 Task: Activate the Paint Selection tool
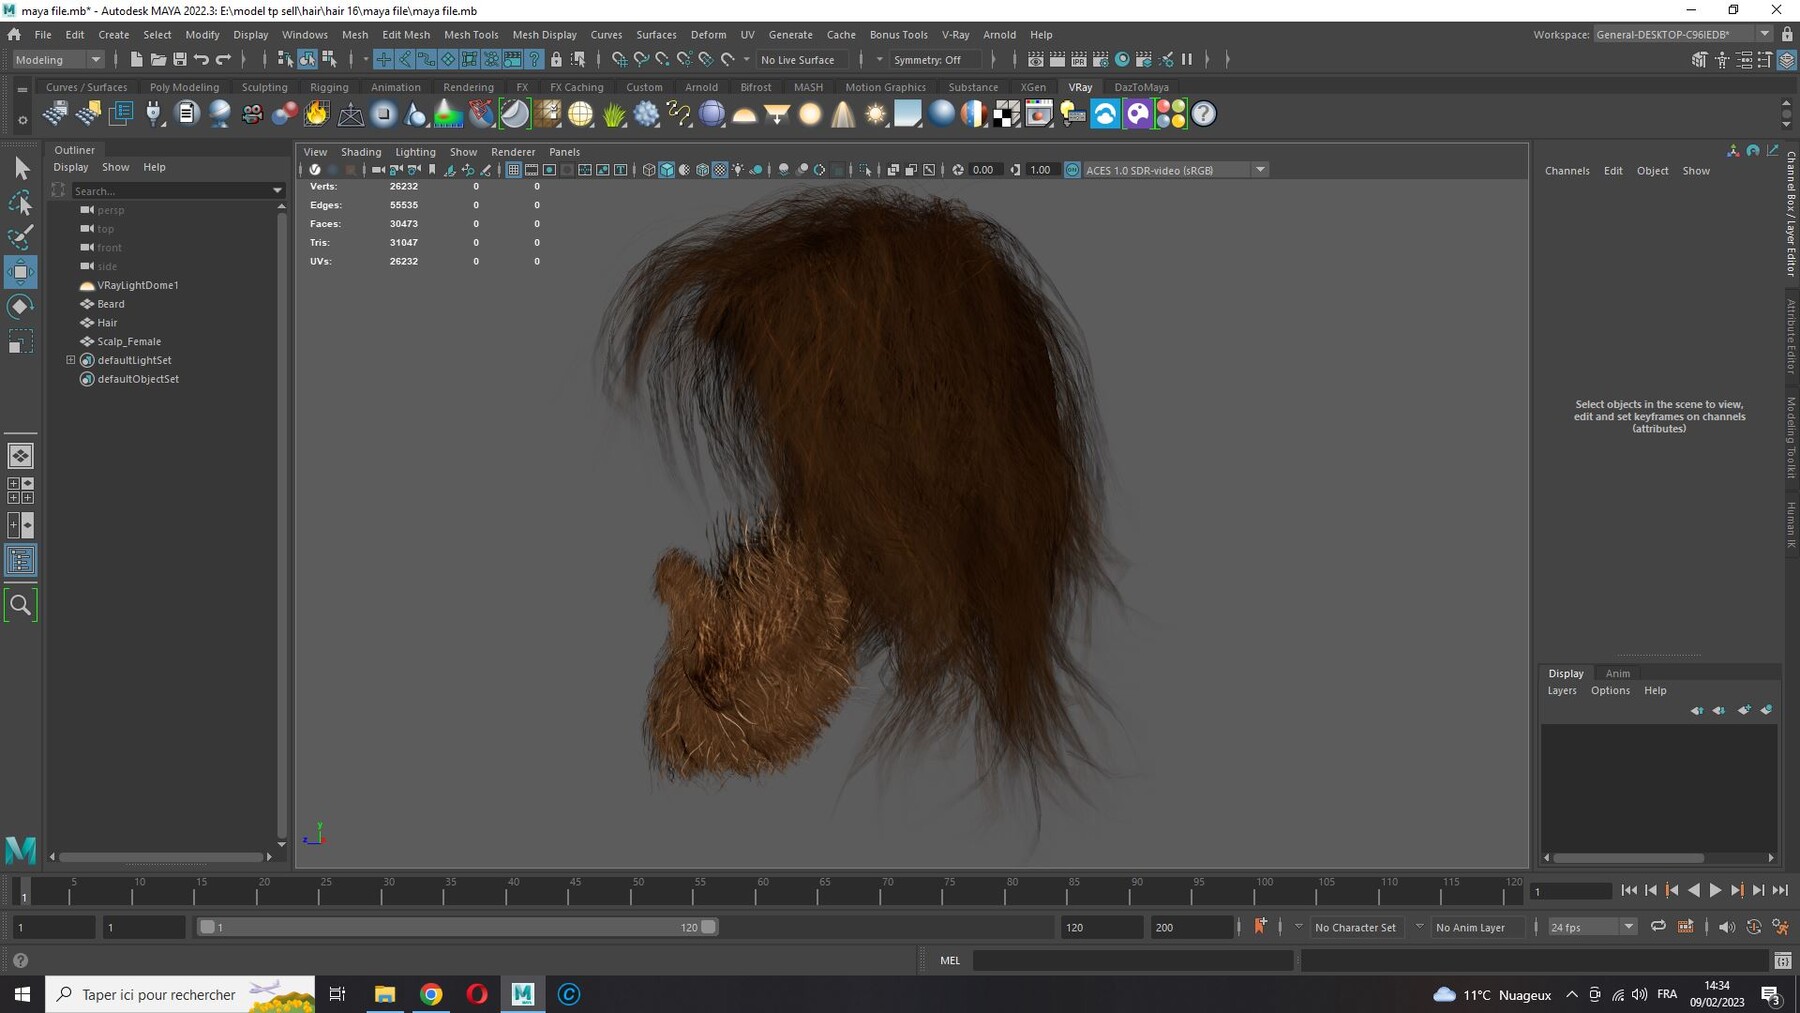click(x=20, y=237)
